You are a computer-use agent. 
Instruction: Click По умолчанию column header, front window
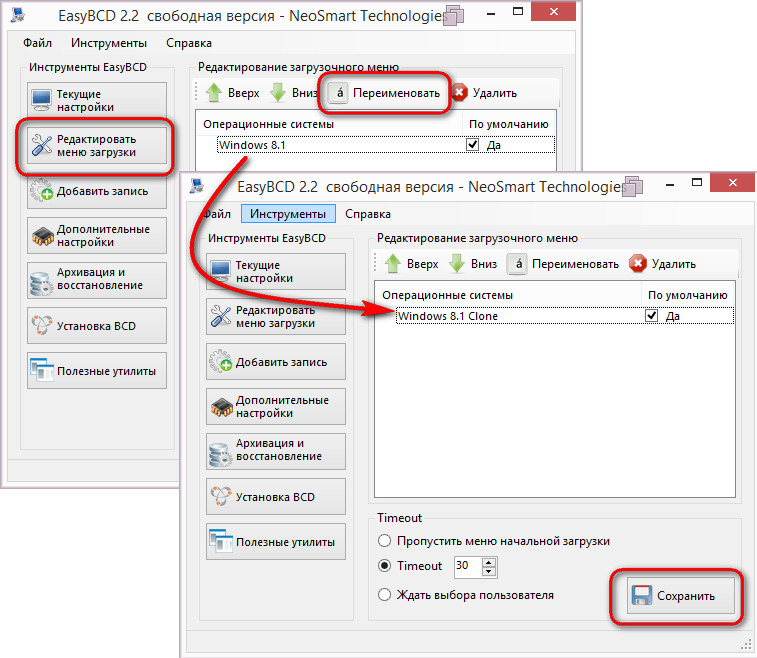coord(687,295)
